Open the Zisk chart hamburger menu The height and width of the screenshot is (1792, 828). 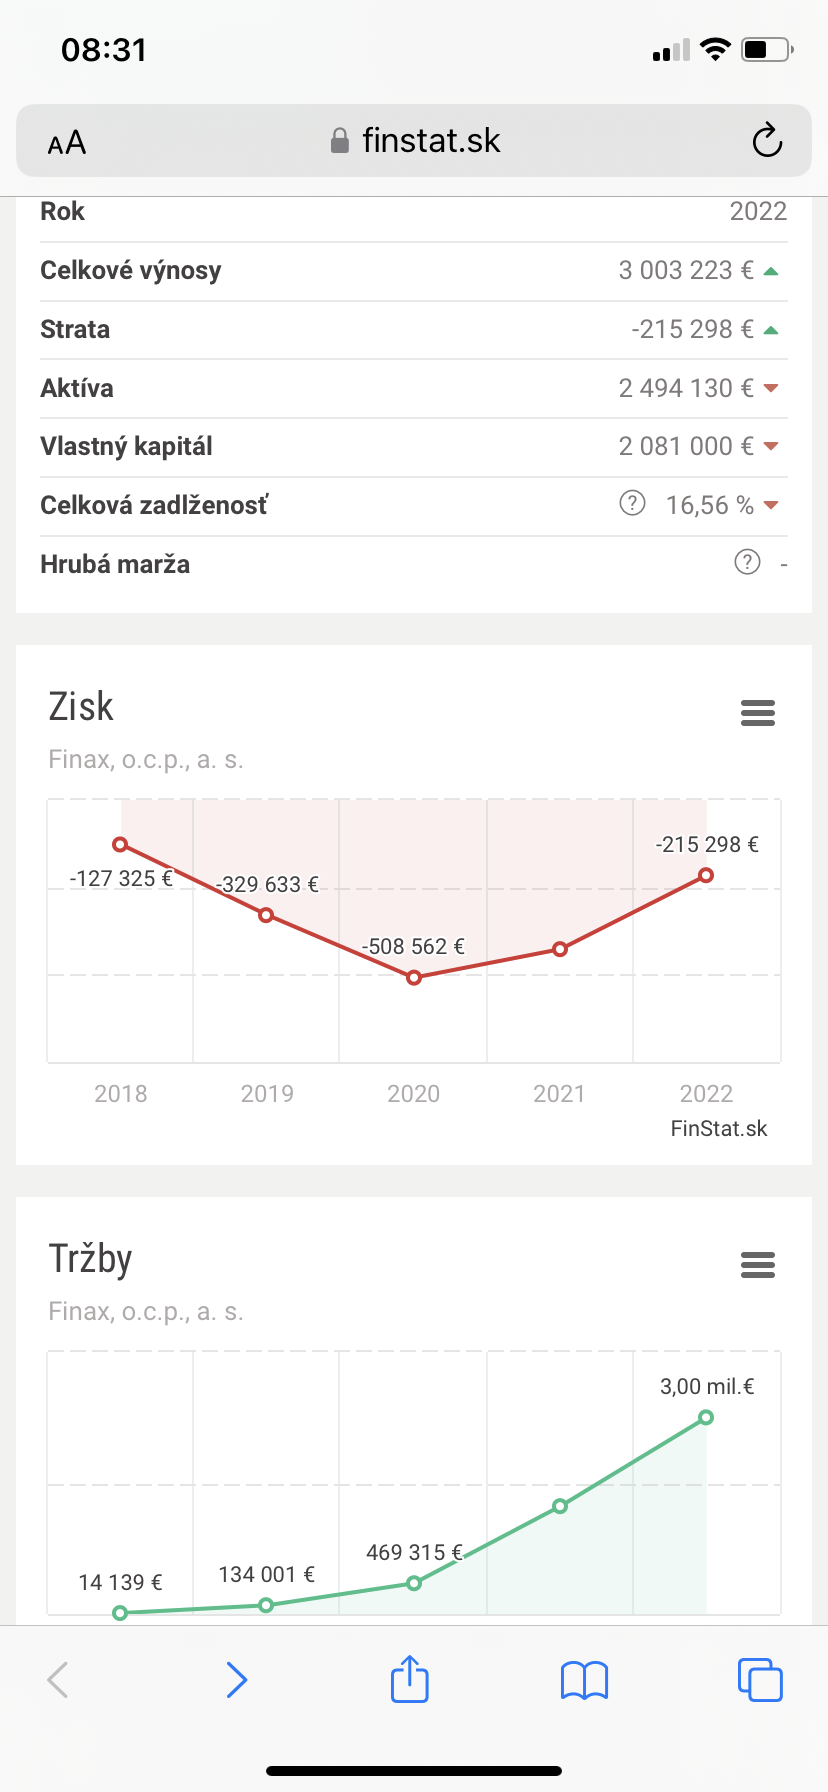click(x=758, y=713)
